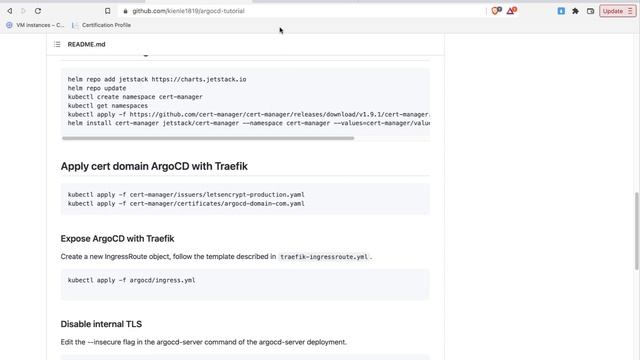Image resolution: width=640 pixels, height=360 pixels.
Task: Click the 'Disable internal TLS' heading
Action: coord(101,324)
